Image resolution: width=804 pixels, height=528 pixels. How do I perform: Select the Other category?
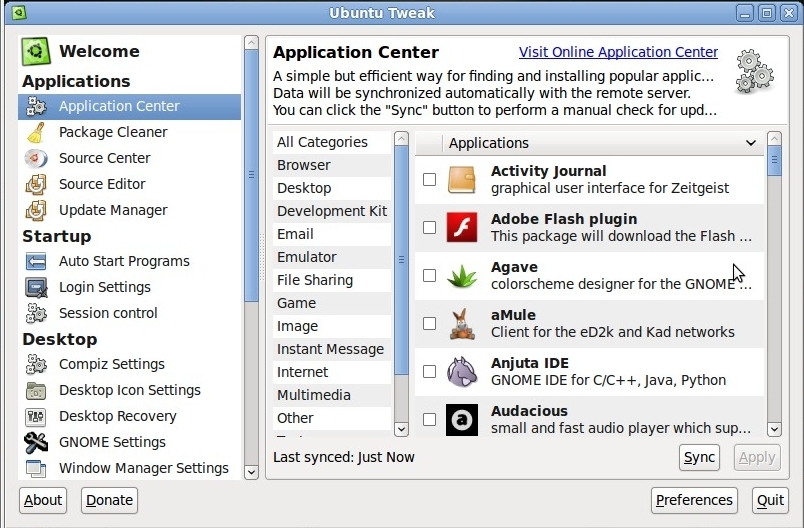(x=332, y=418)
